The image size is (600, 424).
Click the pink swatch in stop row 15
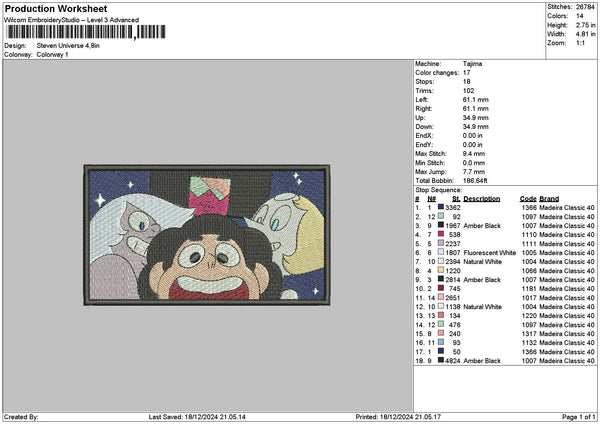pos(441,333)
